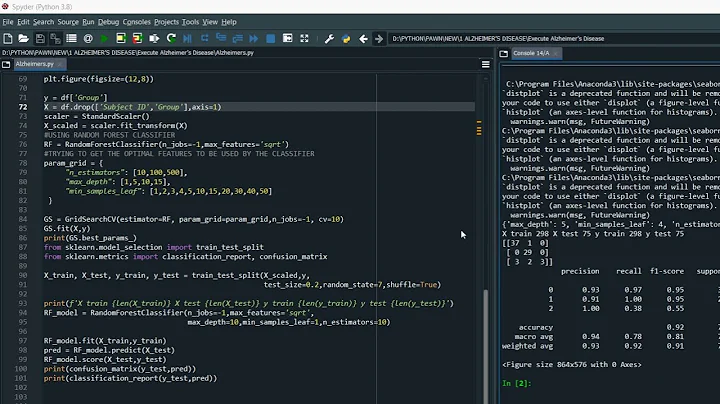Image resolution: width=720 pixels, height=404 pixels.
Task: Open the Consoles menu
Action: point(136,22)
